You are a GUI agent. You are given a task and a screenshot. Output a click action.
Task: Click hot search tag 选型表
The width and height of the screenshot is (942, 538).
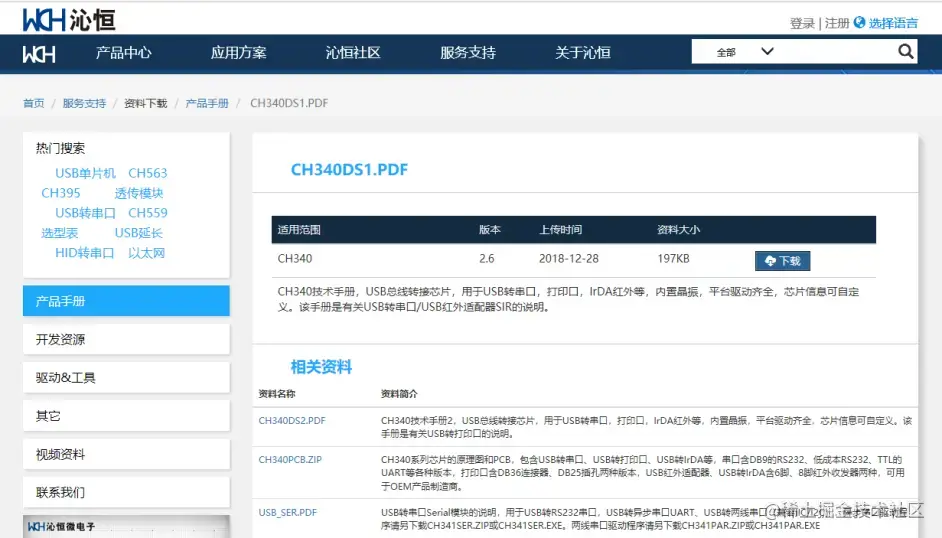(x=59, y=233)
